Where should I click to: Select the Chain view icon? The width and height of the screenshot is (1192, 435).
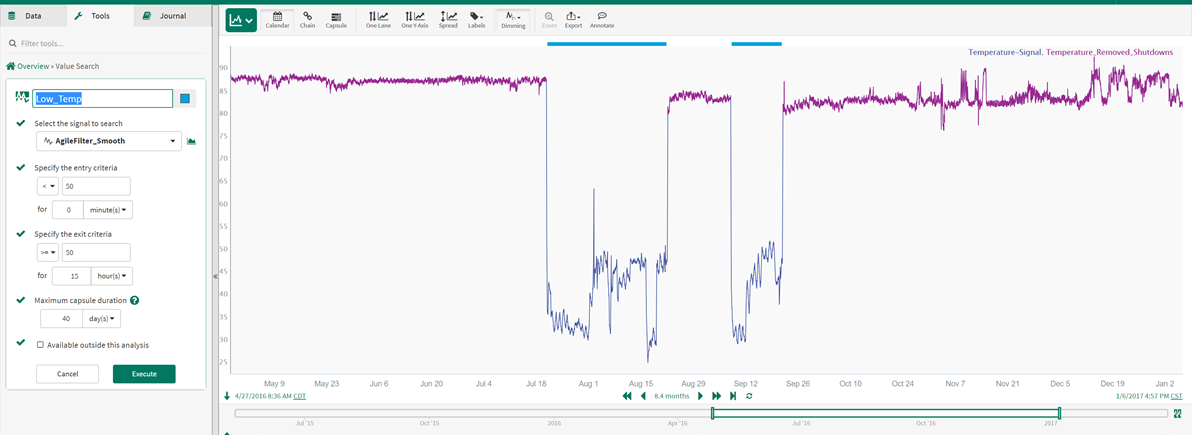[307, 19]
